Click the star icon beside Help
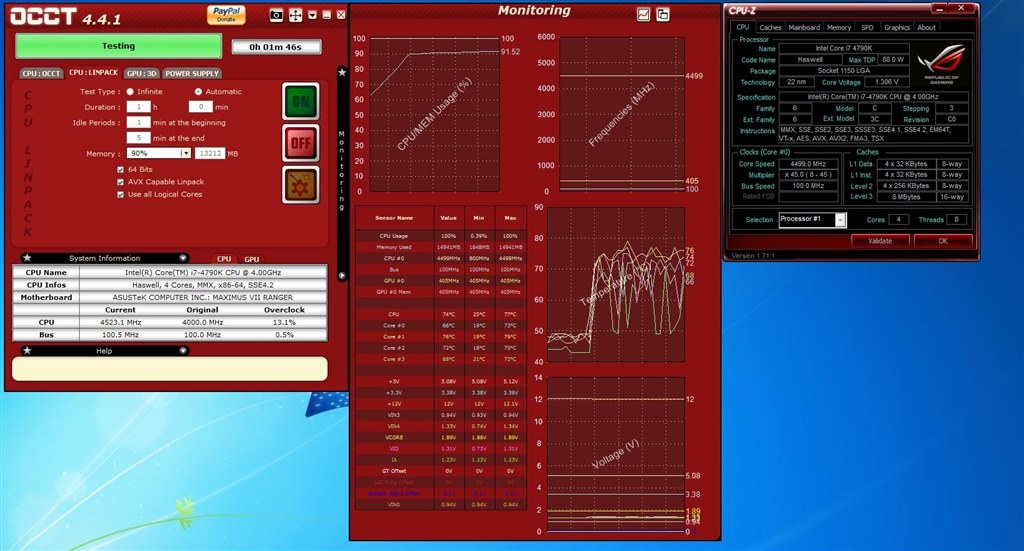 coord(27,351)
